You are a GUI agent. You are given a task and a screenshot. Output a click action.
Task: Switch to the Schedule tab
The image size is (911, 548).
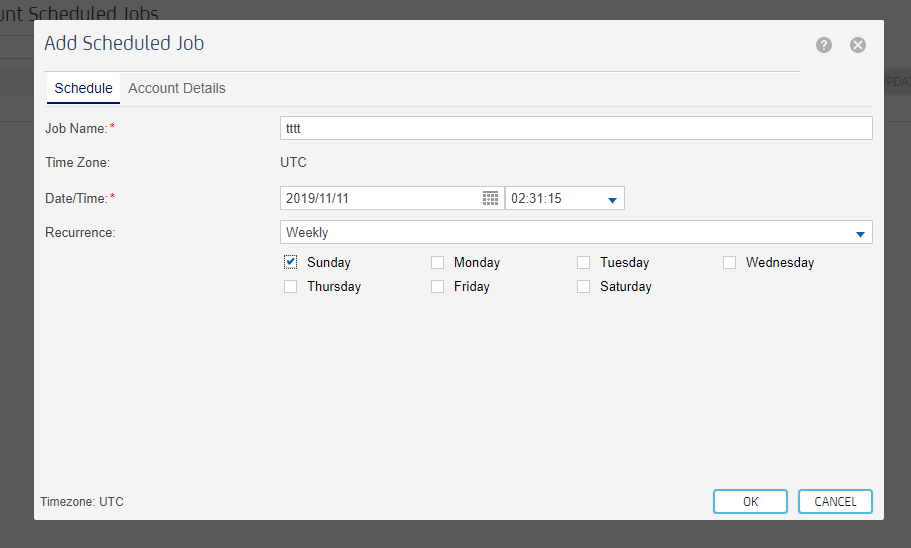pyautogui.click(x=83, y=88)
